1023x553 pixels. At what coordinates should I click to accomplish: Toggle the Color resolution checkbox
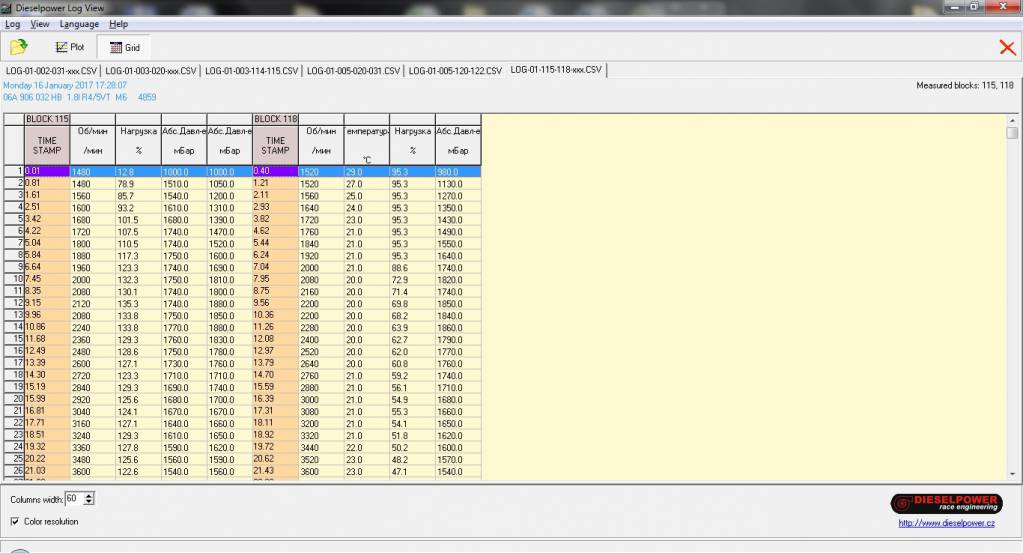(x=15, y=521)
